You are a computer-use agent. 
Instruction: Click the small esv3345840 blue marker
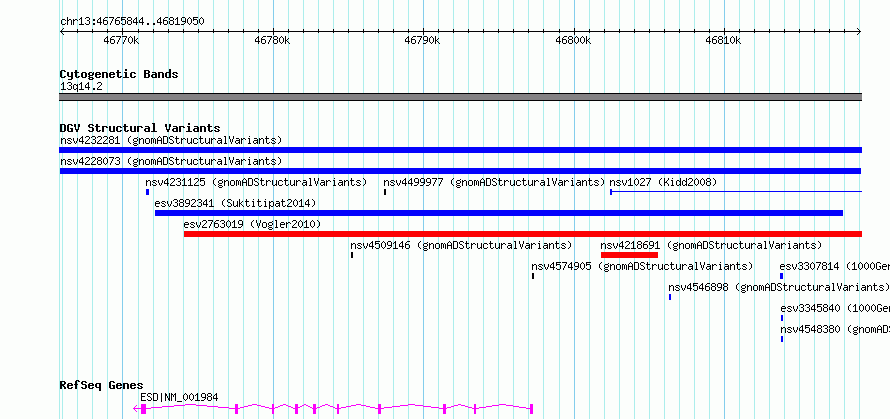[782, 318]
